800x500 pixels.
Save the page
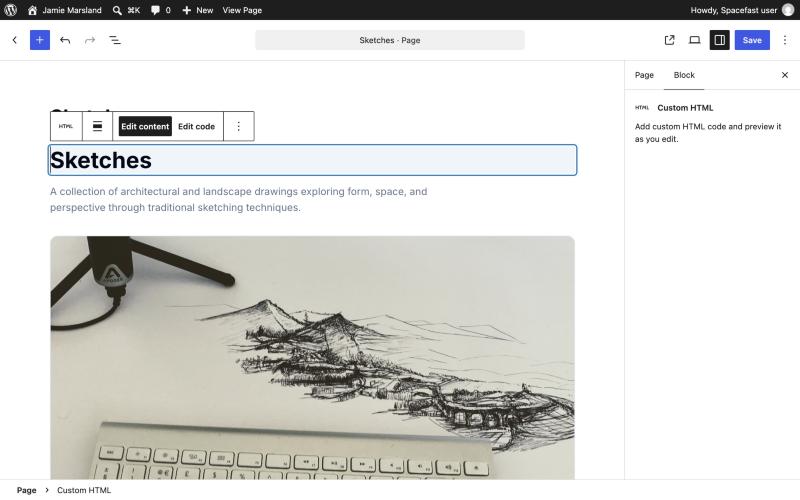click(752, 40)
